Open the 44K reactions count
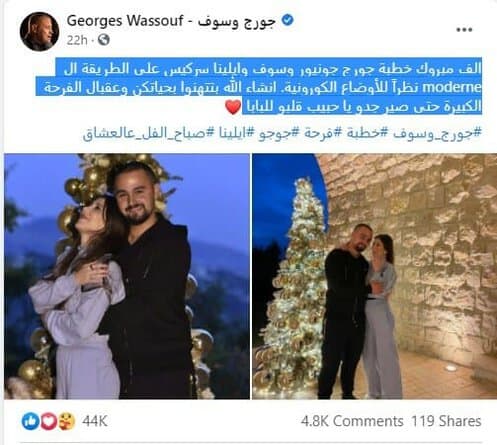 click(x=95, y=421)
